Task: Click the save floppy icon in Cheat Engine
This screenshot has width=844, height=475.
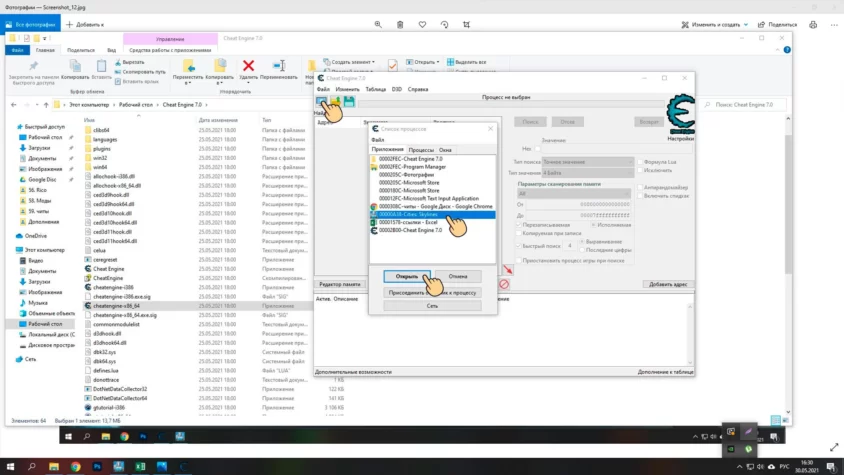Action: [349, 101]
